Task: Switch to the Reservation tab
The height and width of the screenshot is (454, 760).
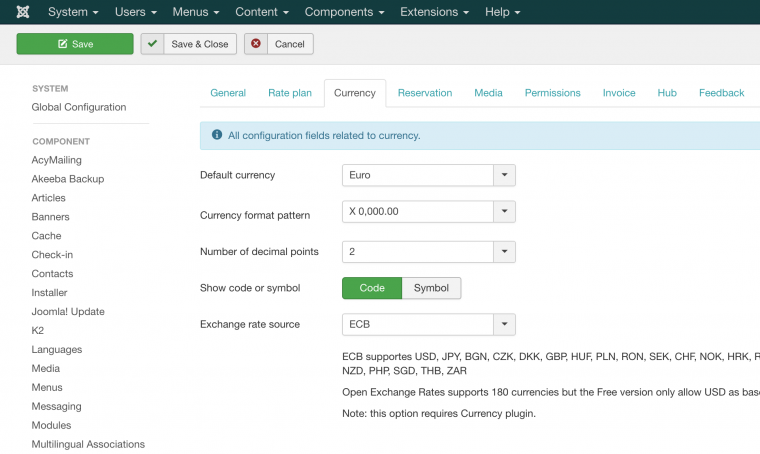Action: [x=424, y=93]
